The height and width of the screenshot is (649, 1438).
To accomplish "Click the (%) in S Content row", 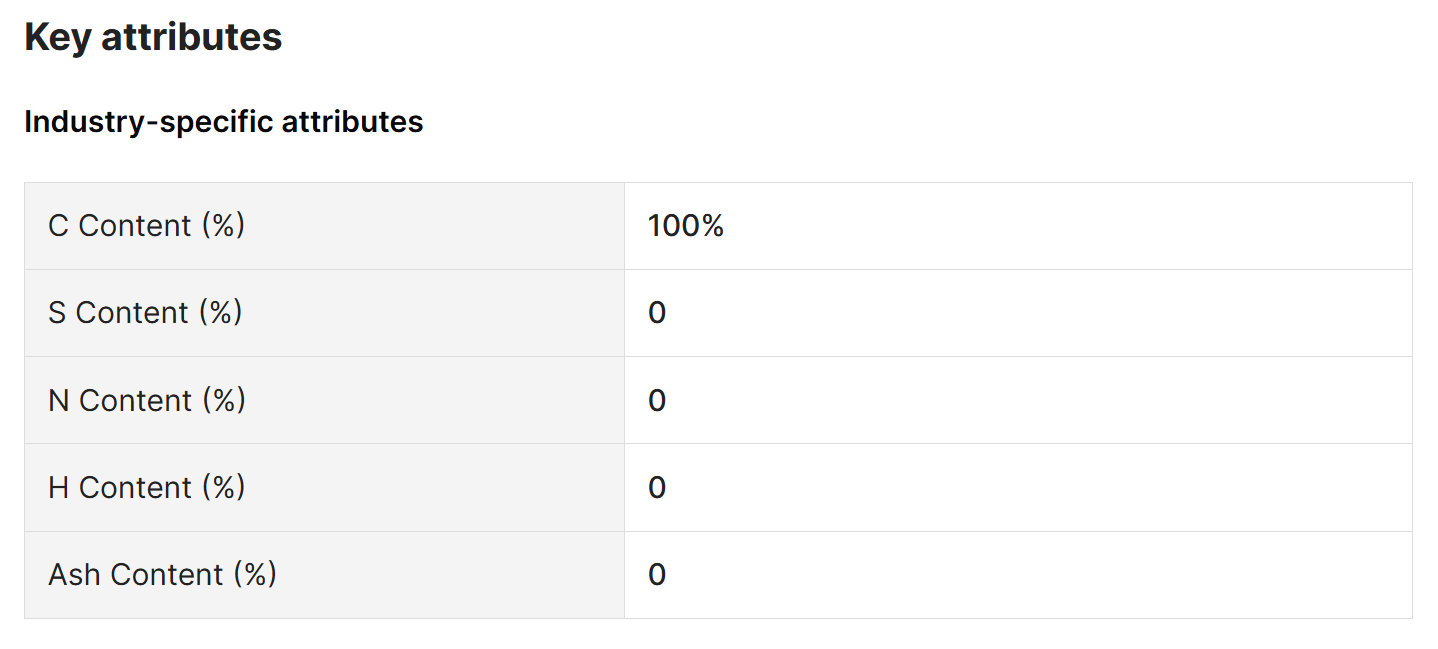I will (x=220, y=313).
